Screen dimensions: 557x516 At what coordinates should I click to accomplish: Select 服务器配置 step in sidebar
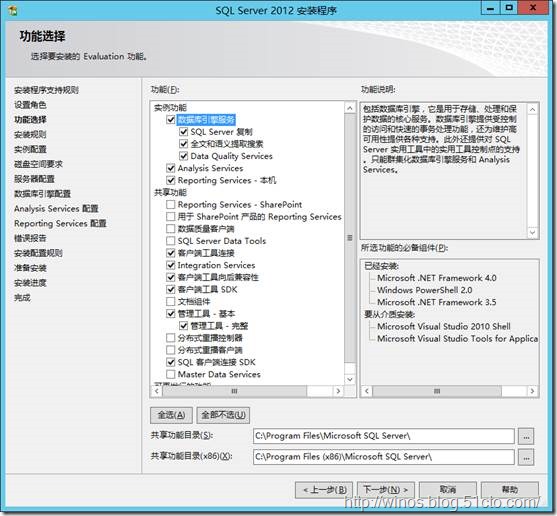[x=34, y=179]
